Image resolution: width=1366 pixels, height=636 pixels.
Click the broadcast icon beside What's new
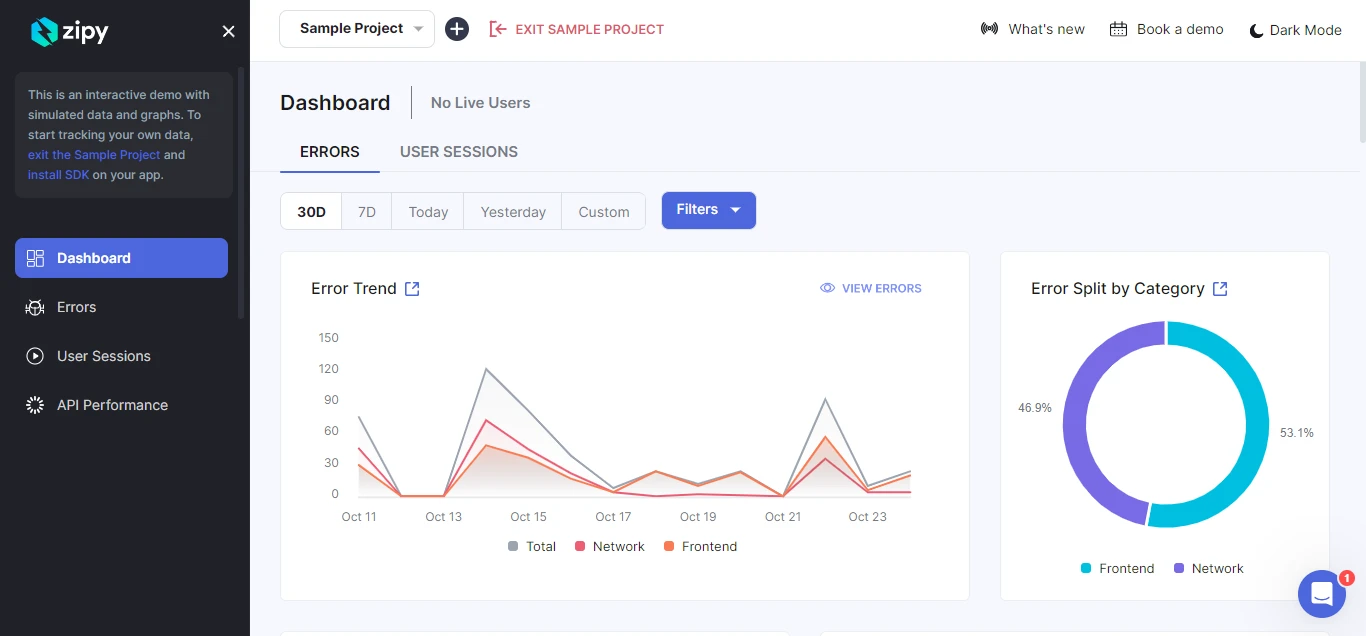[x=989, y=29]
